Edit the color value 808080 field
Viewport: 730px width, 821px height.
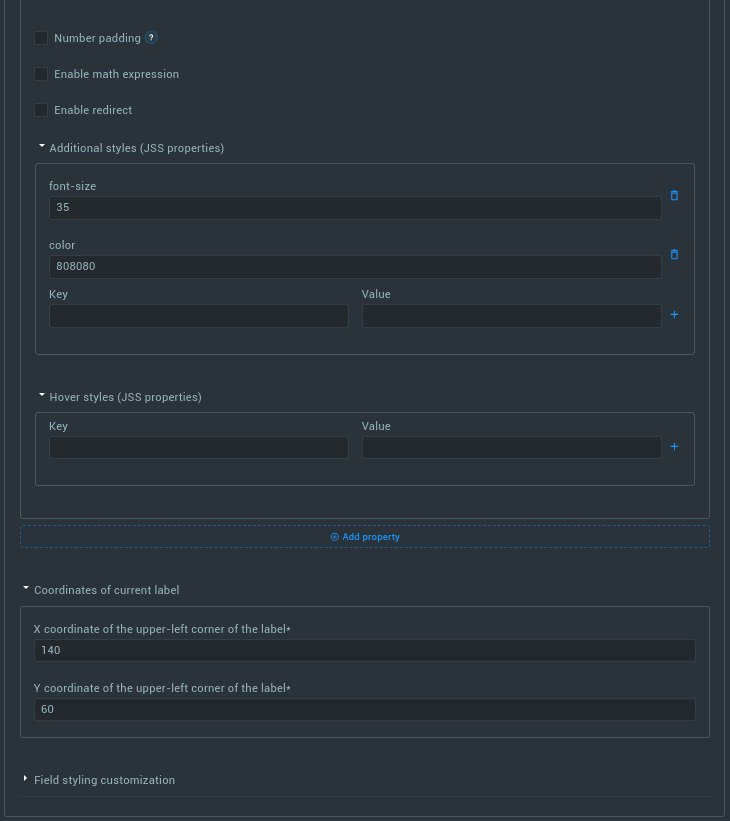[x=355, y=267]
